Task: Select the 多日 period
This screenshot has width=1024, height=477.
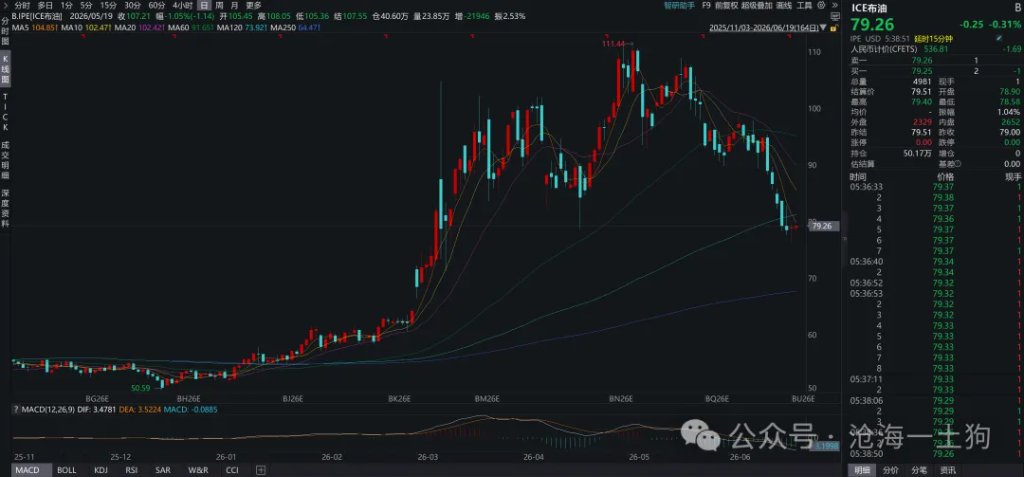Action: tap(45, 5)
